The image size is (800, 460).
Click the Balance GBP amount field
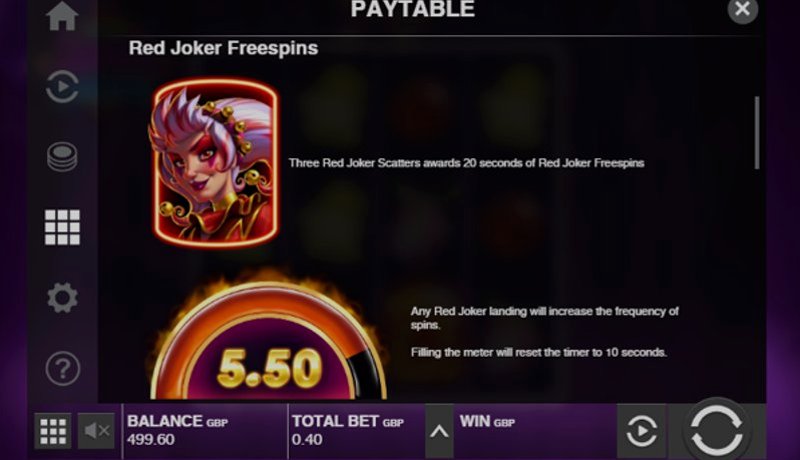[205, 431]
